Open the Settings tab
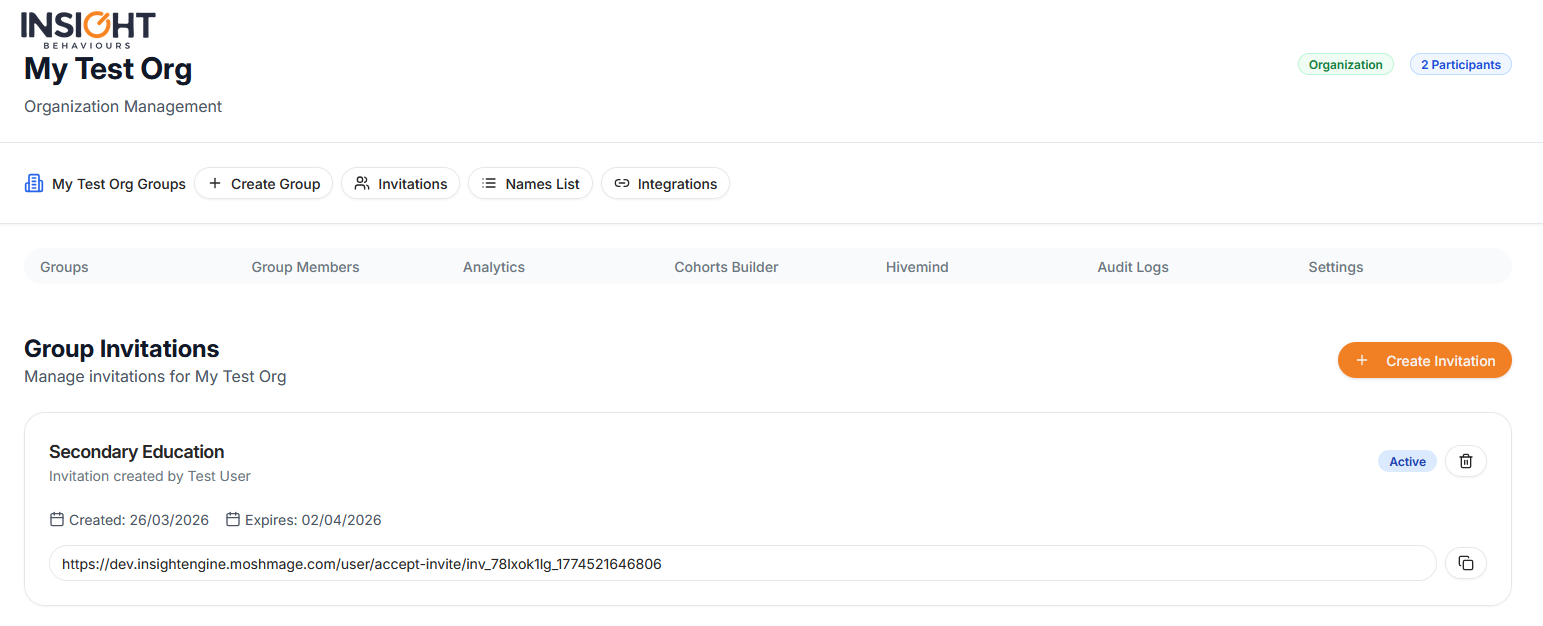Image resolution: width=1543 pixels, height=626 pixels. [1335, 267]
